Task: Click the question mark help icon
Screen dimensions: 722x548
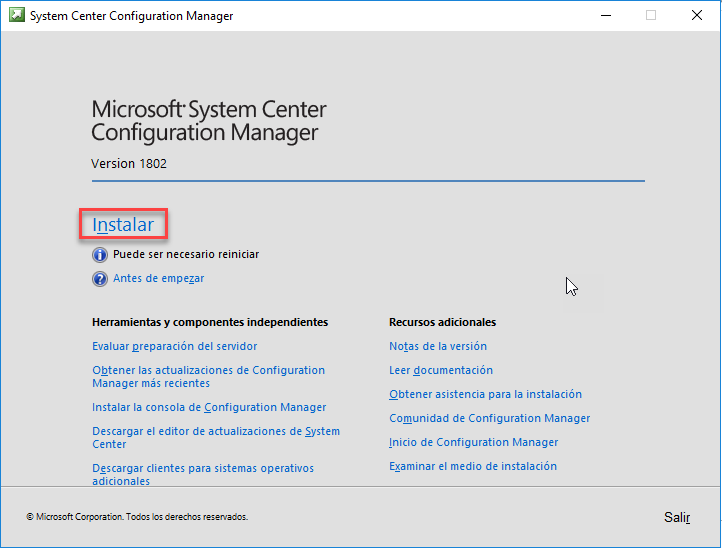Action: tap(100, 279)
